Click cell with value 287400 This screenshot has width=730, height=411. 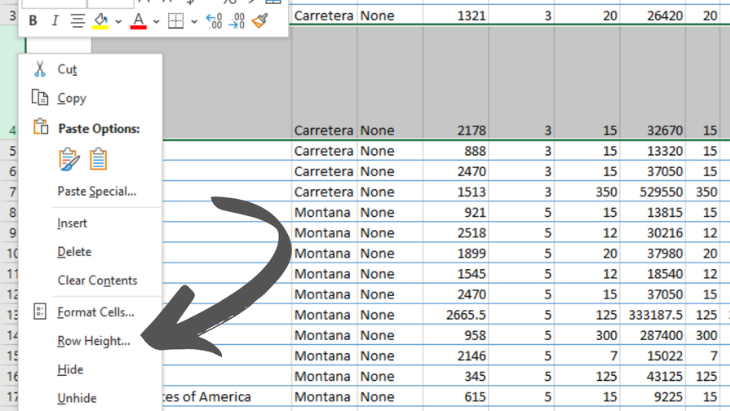click(652, 335)
